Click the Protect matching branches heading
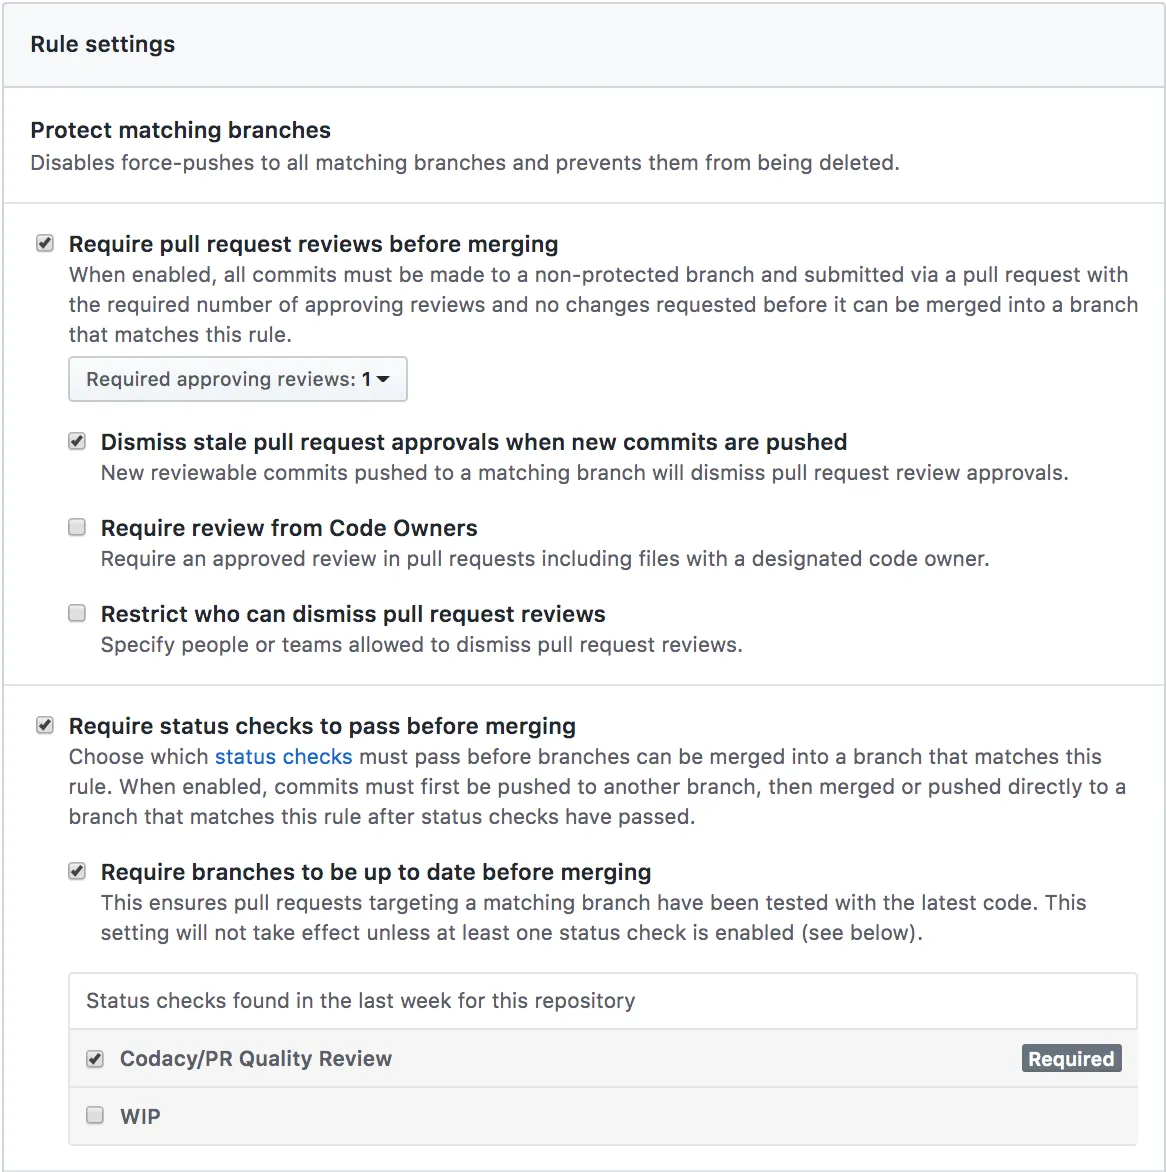 coord(181,130)
